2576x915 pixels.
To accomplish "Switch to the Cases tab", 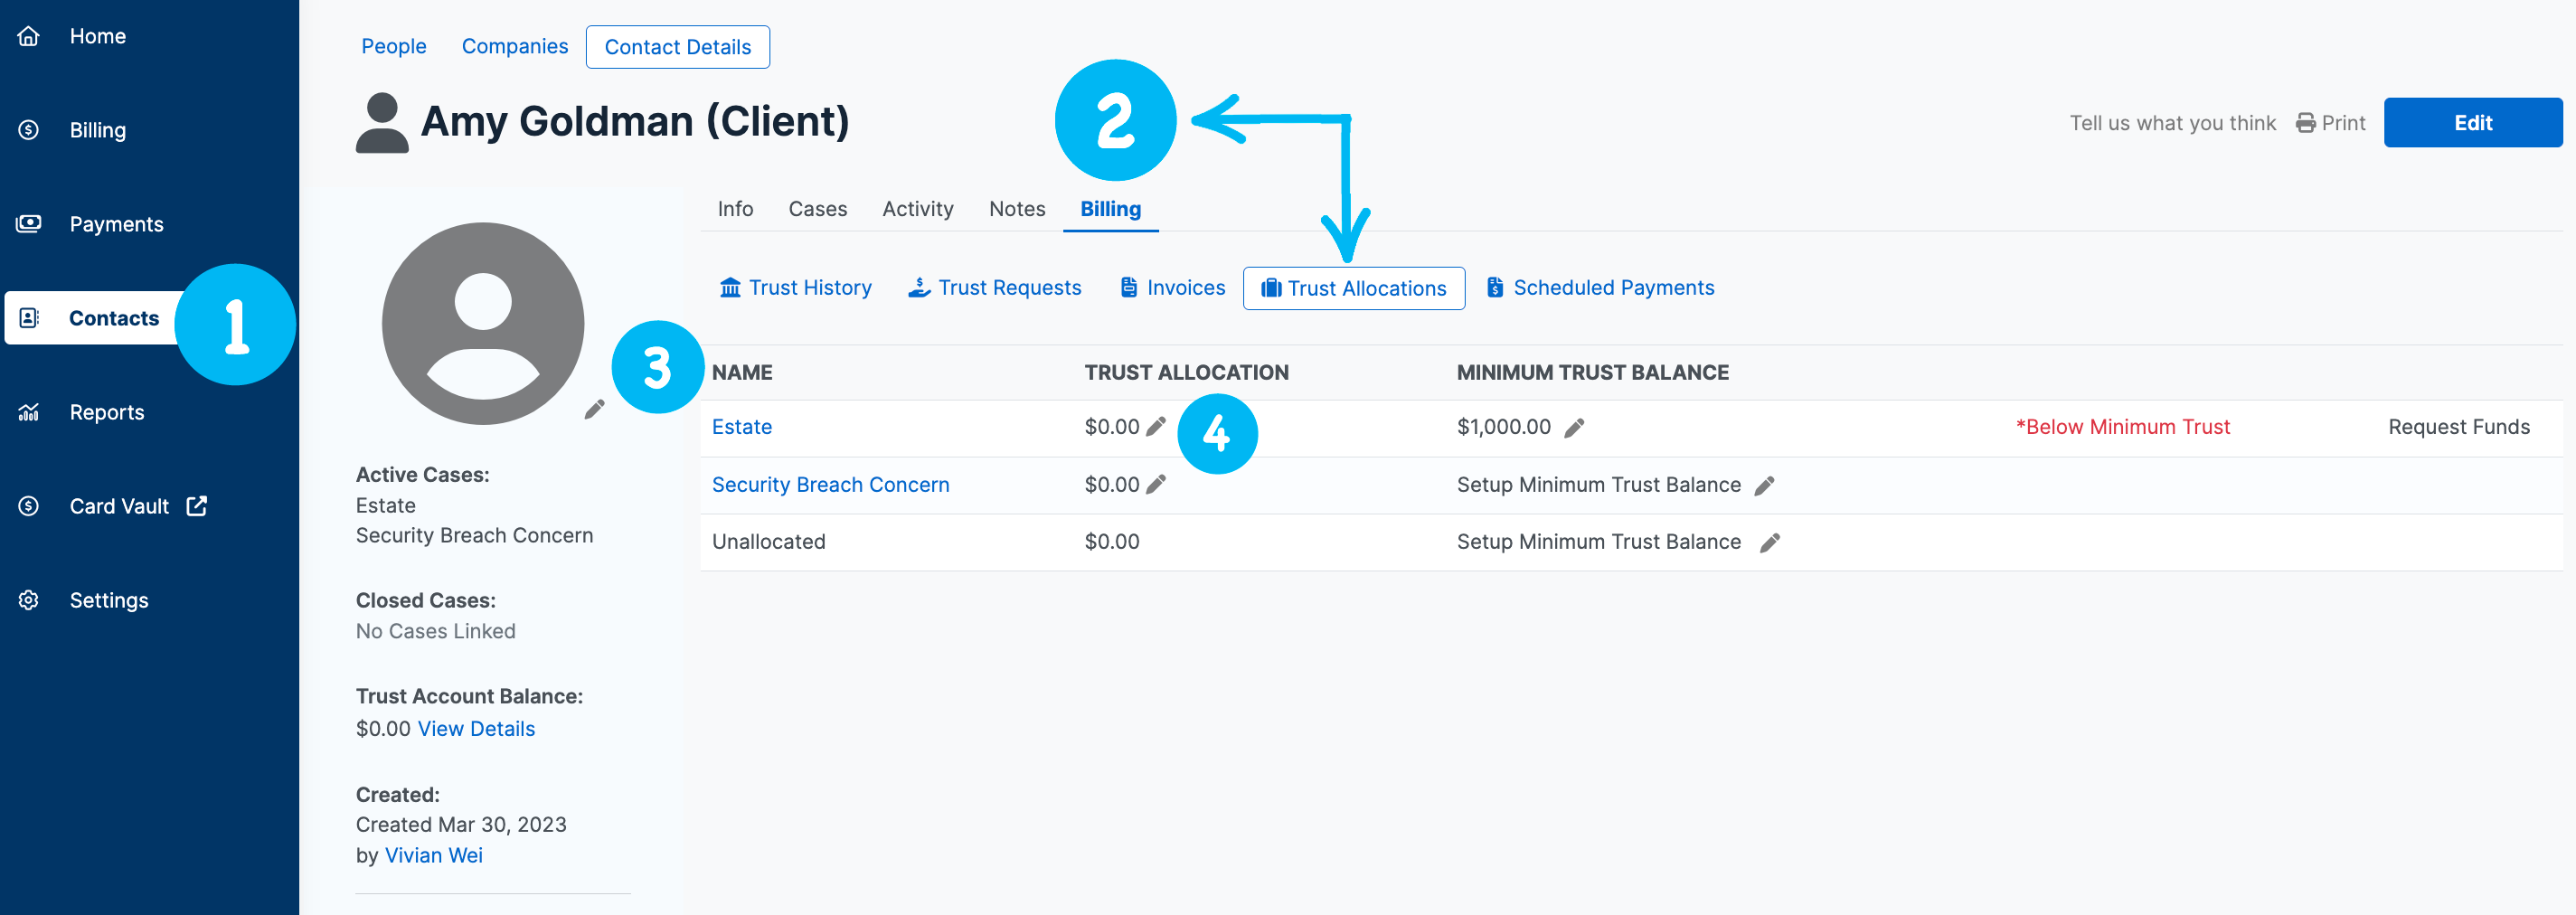I will pos(817,209).
